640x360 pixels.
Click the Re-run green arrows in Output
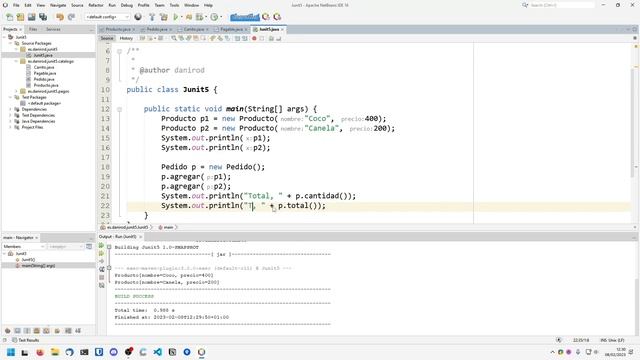coord(102,246)
